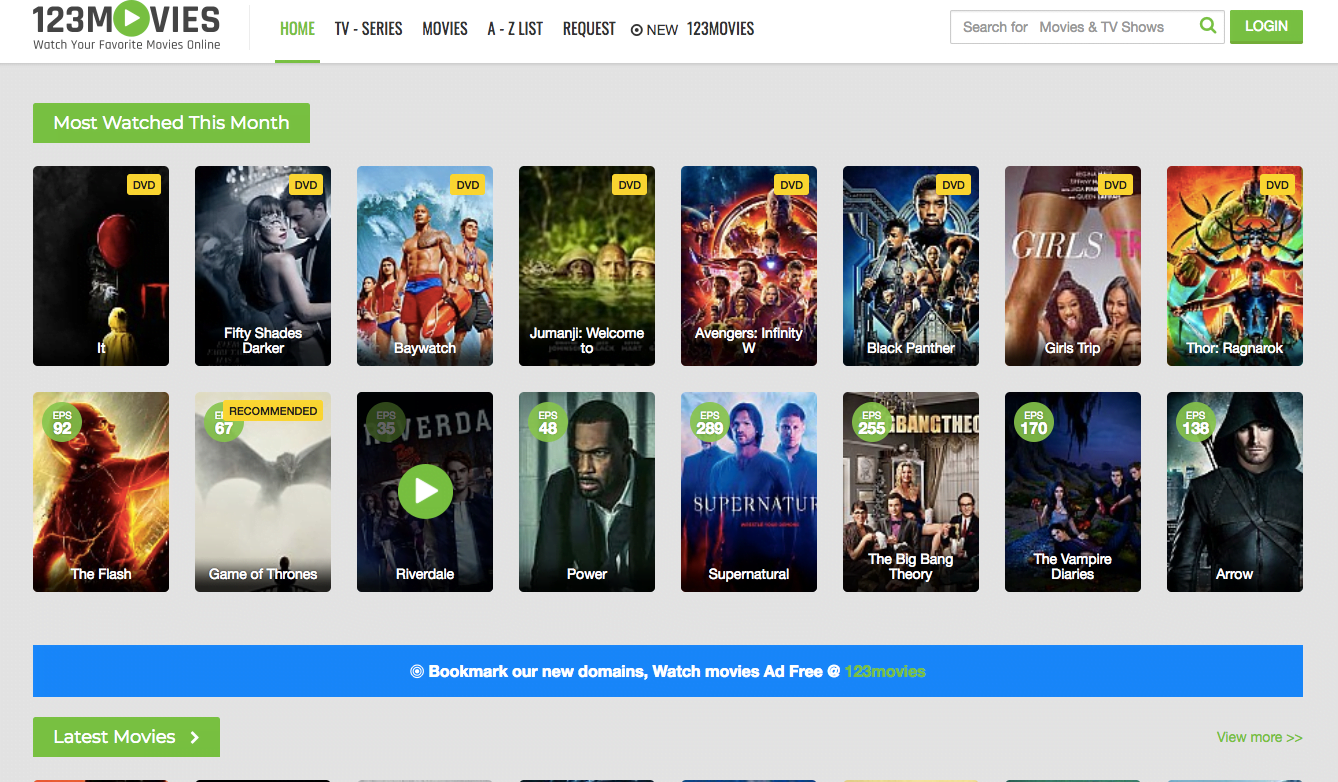
Task: Open the A - Z List page
Action: 515,29
